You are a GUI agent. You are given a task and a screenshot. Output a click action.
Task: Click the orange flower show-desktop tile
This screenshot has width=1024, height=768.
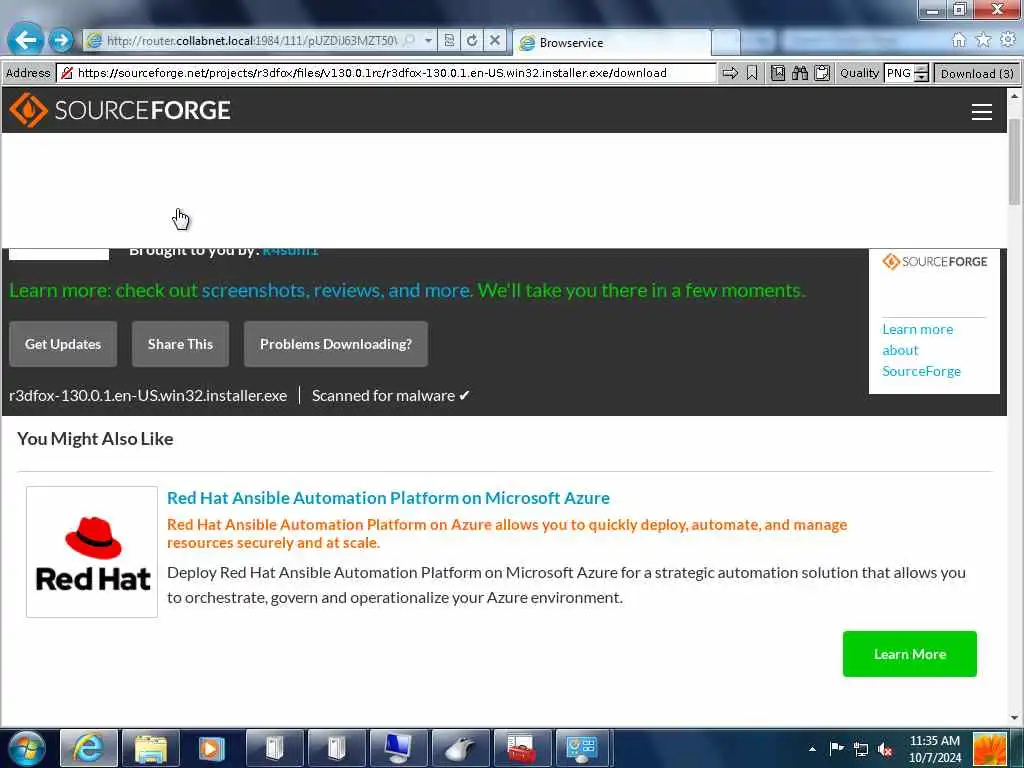[990, 749]
